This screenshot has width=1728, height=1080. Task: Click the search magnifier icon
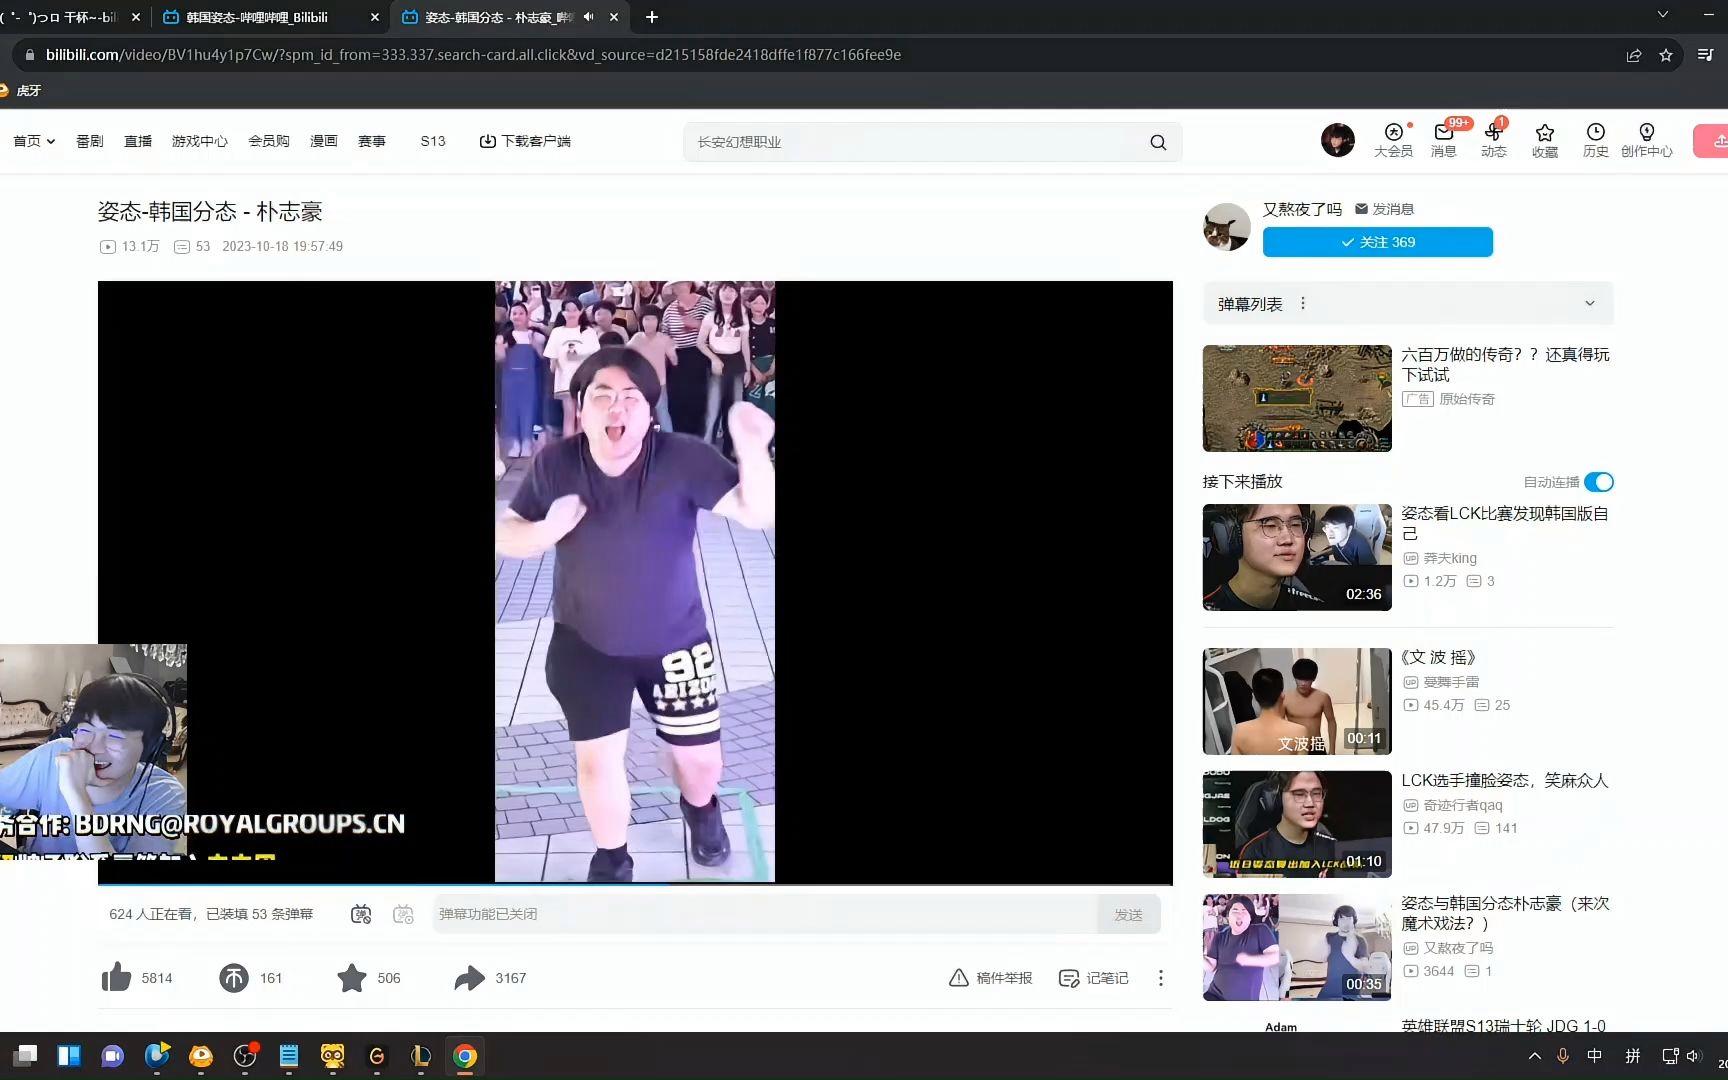1158,142
